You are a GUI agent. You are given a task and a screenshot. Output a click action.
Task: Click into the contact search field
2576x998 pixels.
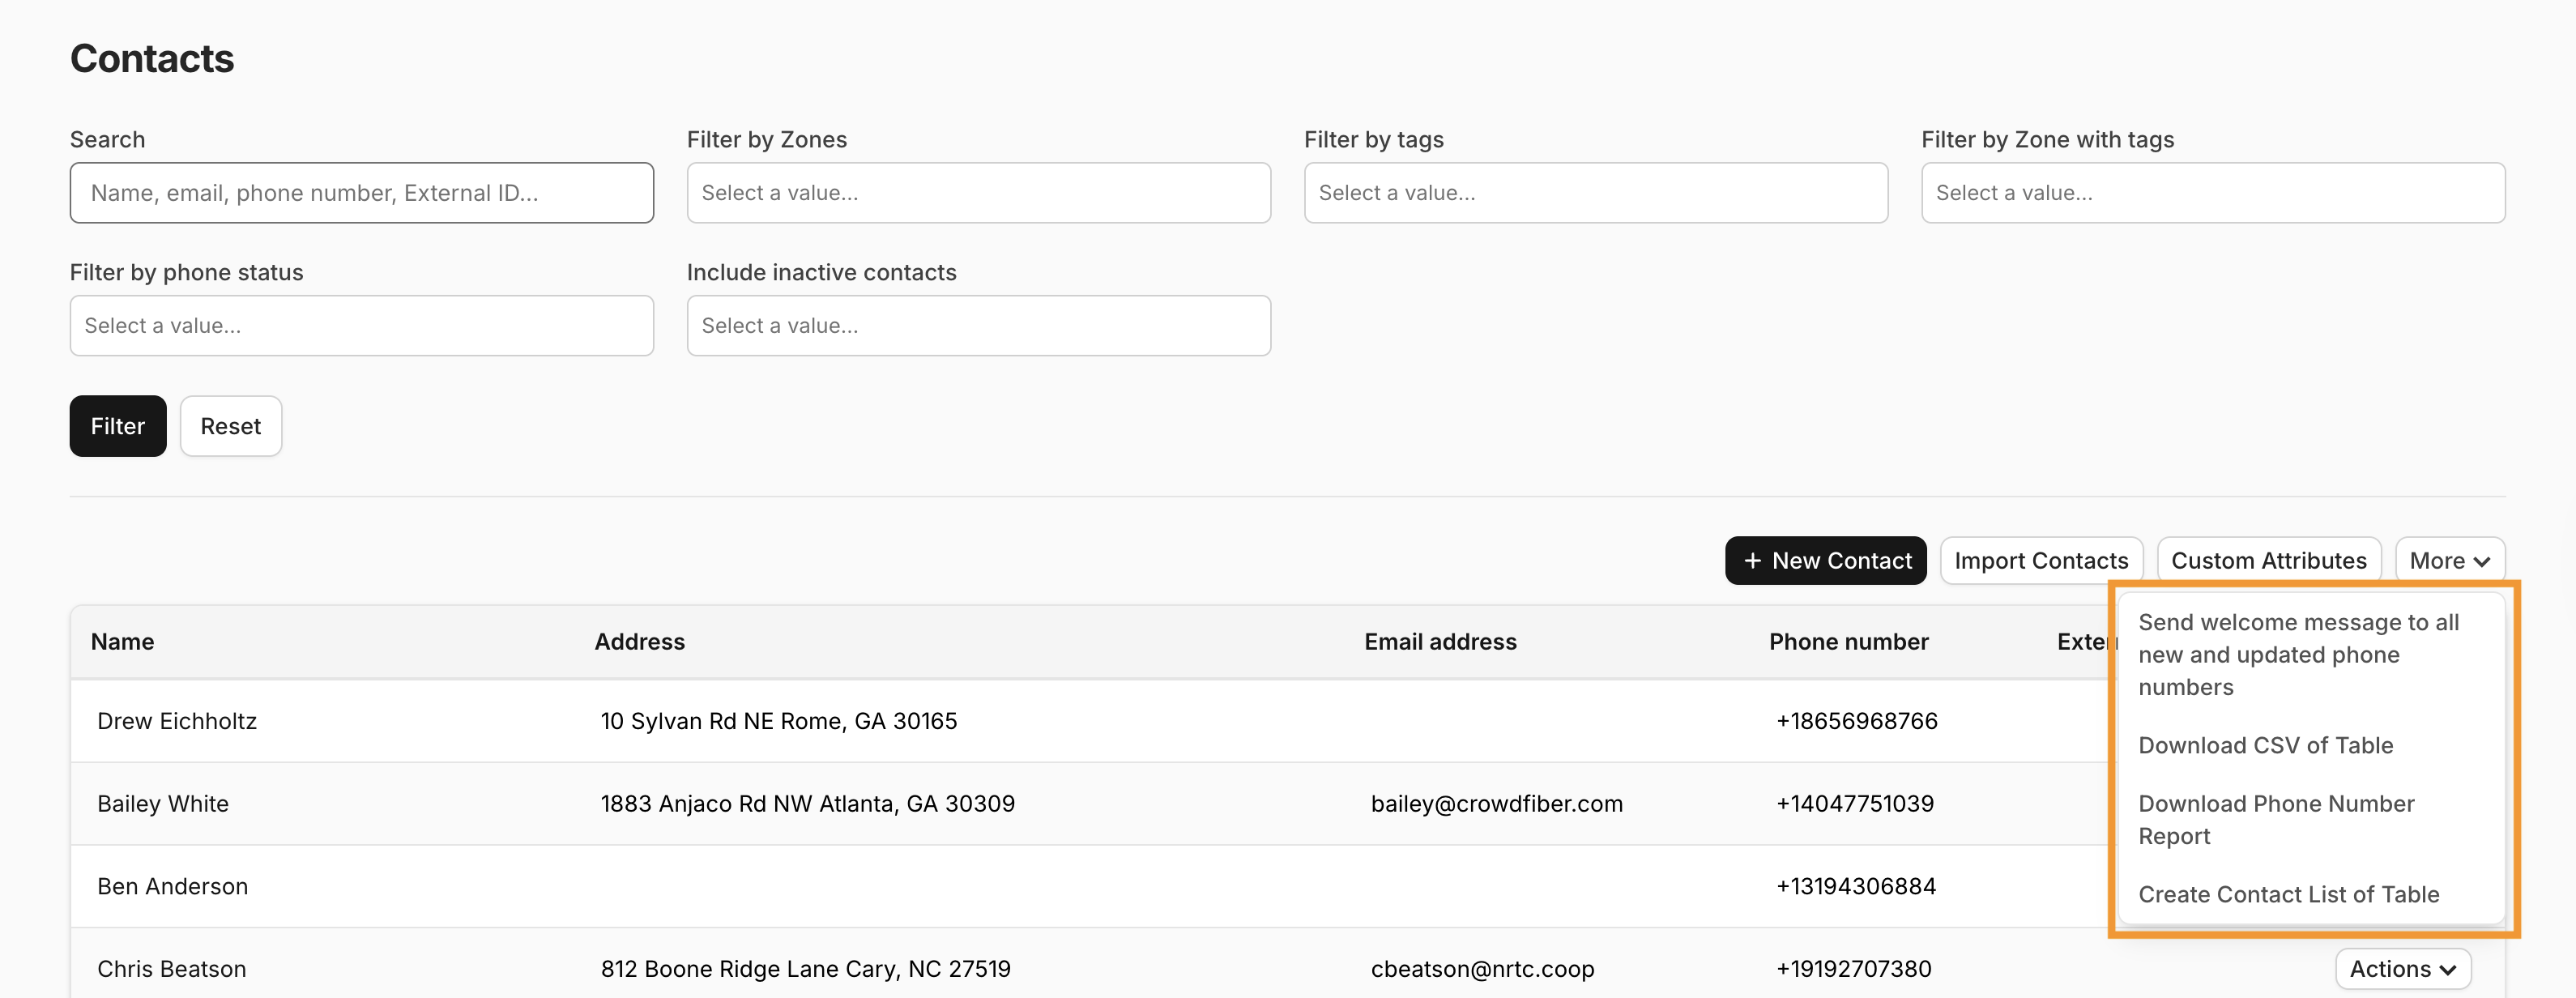(x=362, y=192)
